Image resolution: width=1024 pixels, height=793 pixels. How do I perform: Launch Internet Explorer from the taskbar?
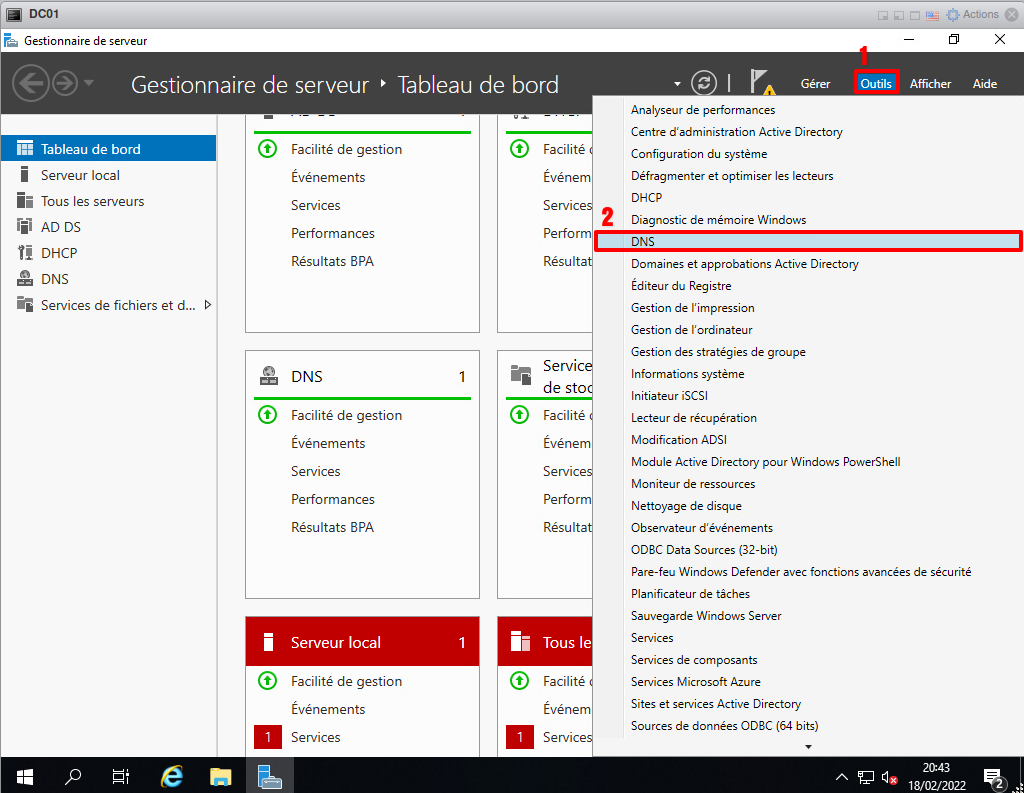pos(173,776)
